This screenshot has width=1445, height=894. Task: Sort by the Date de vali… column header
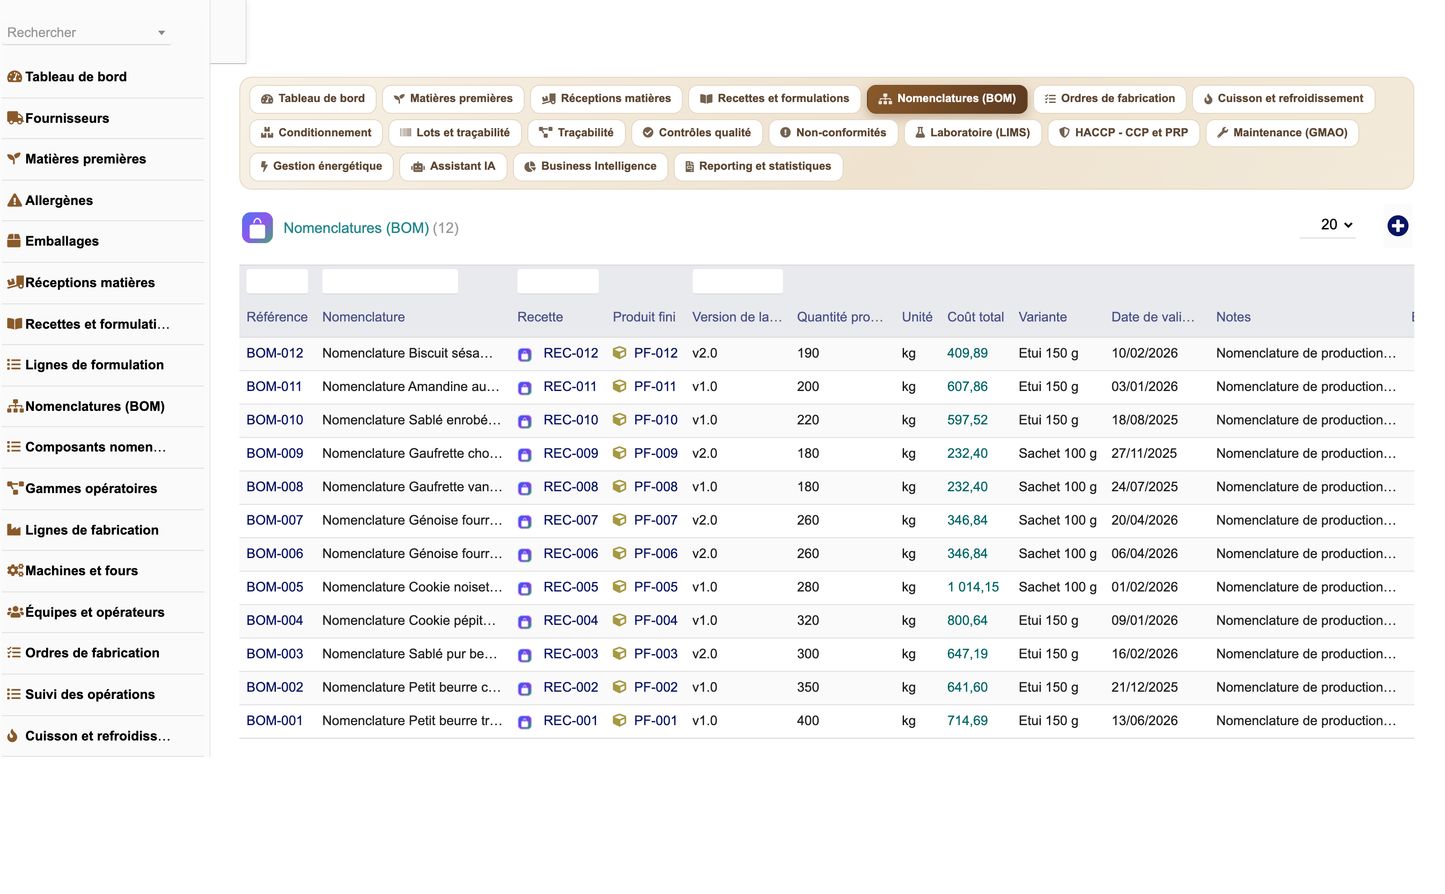point(1153,317)
